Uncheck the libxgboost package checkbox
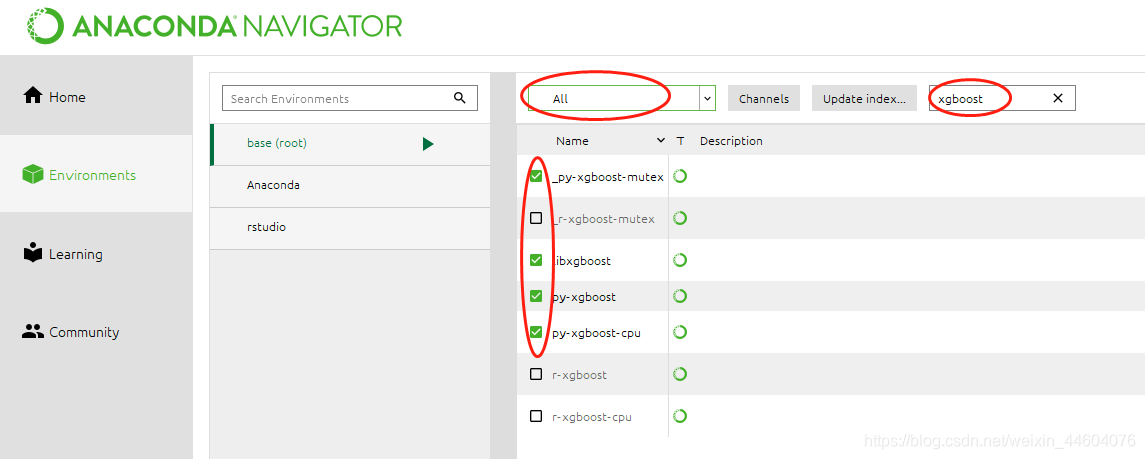The height and width of the screenshot is (459, 1145). [536, 260]
